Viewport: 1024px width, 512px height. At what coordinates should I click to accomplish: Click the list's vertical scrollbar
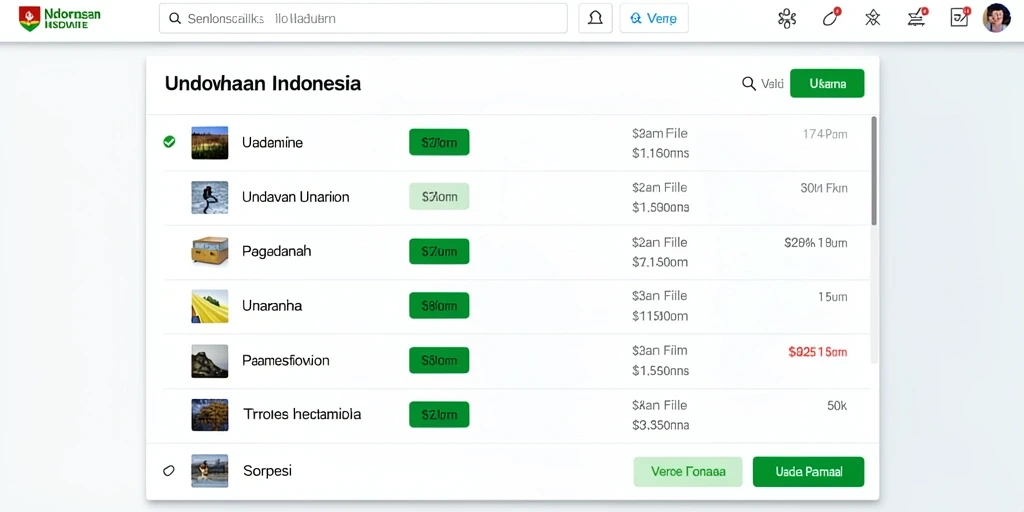point(874,171)
